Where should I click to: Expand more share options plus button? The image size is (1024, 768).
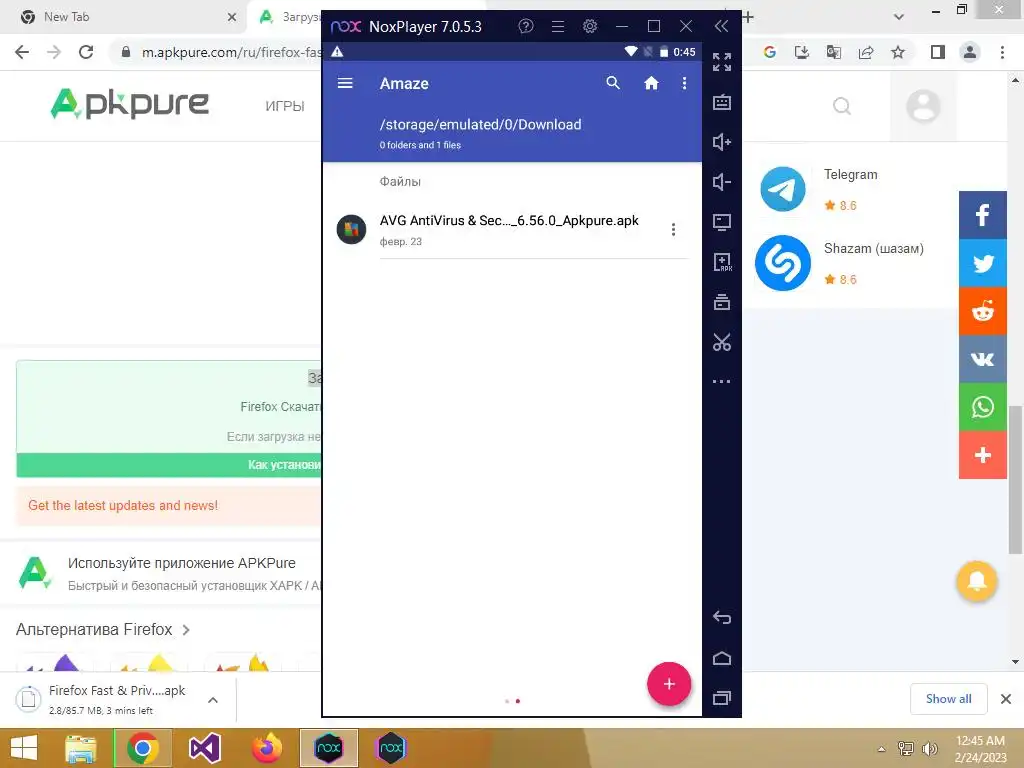pos(982,455)
